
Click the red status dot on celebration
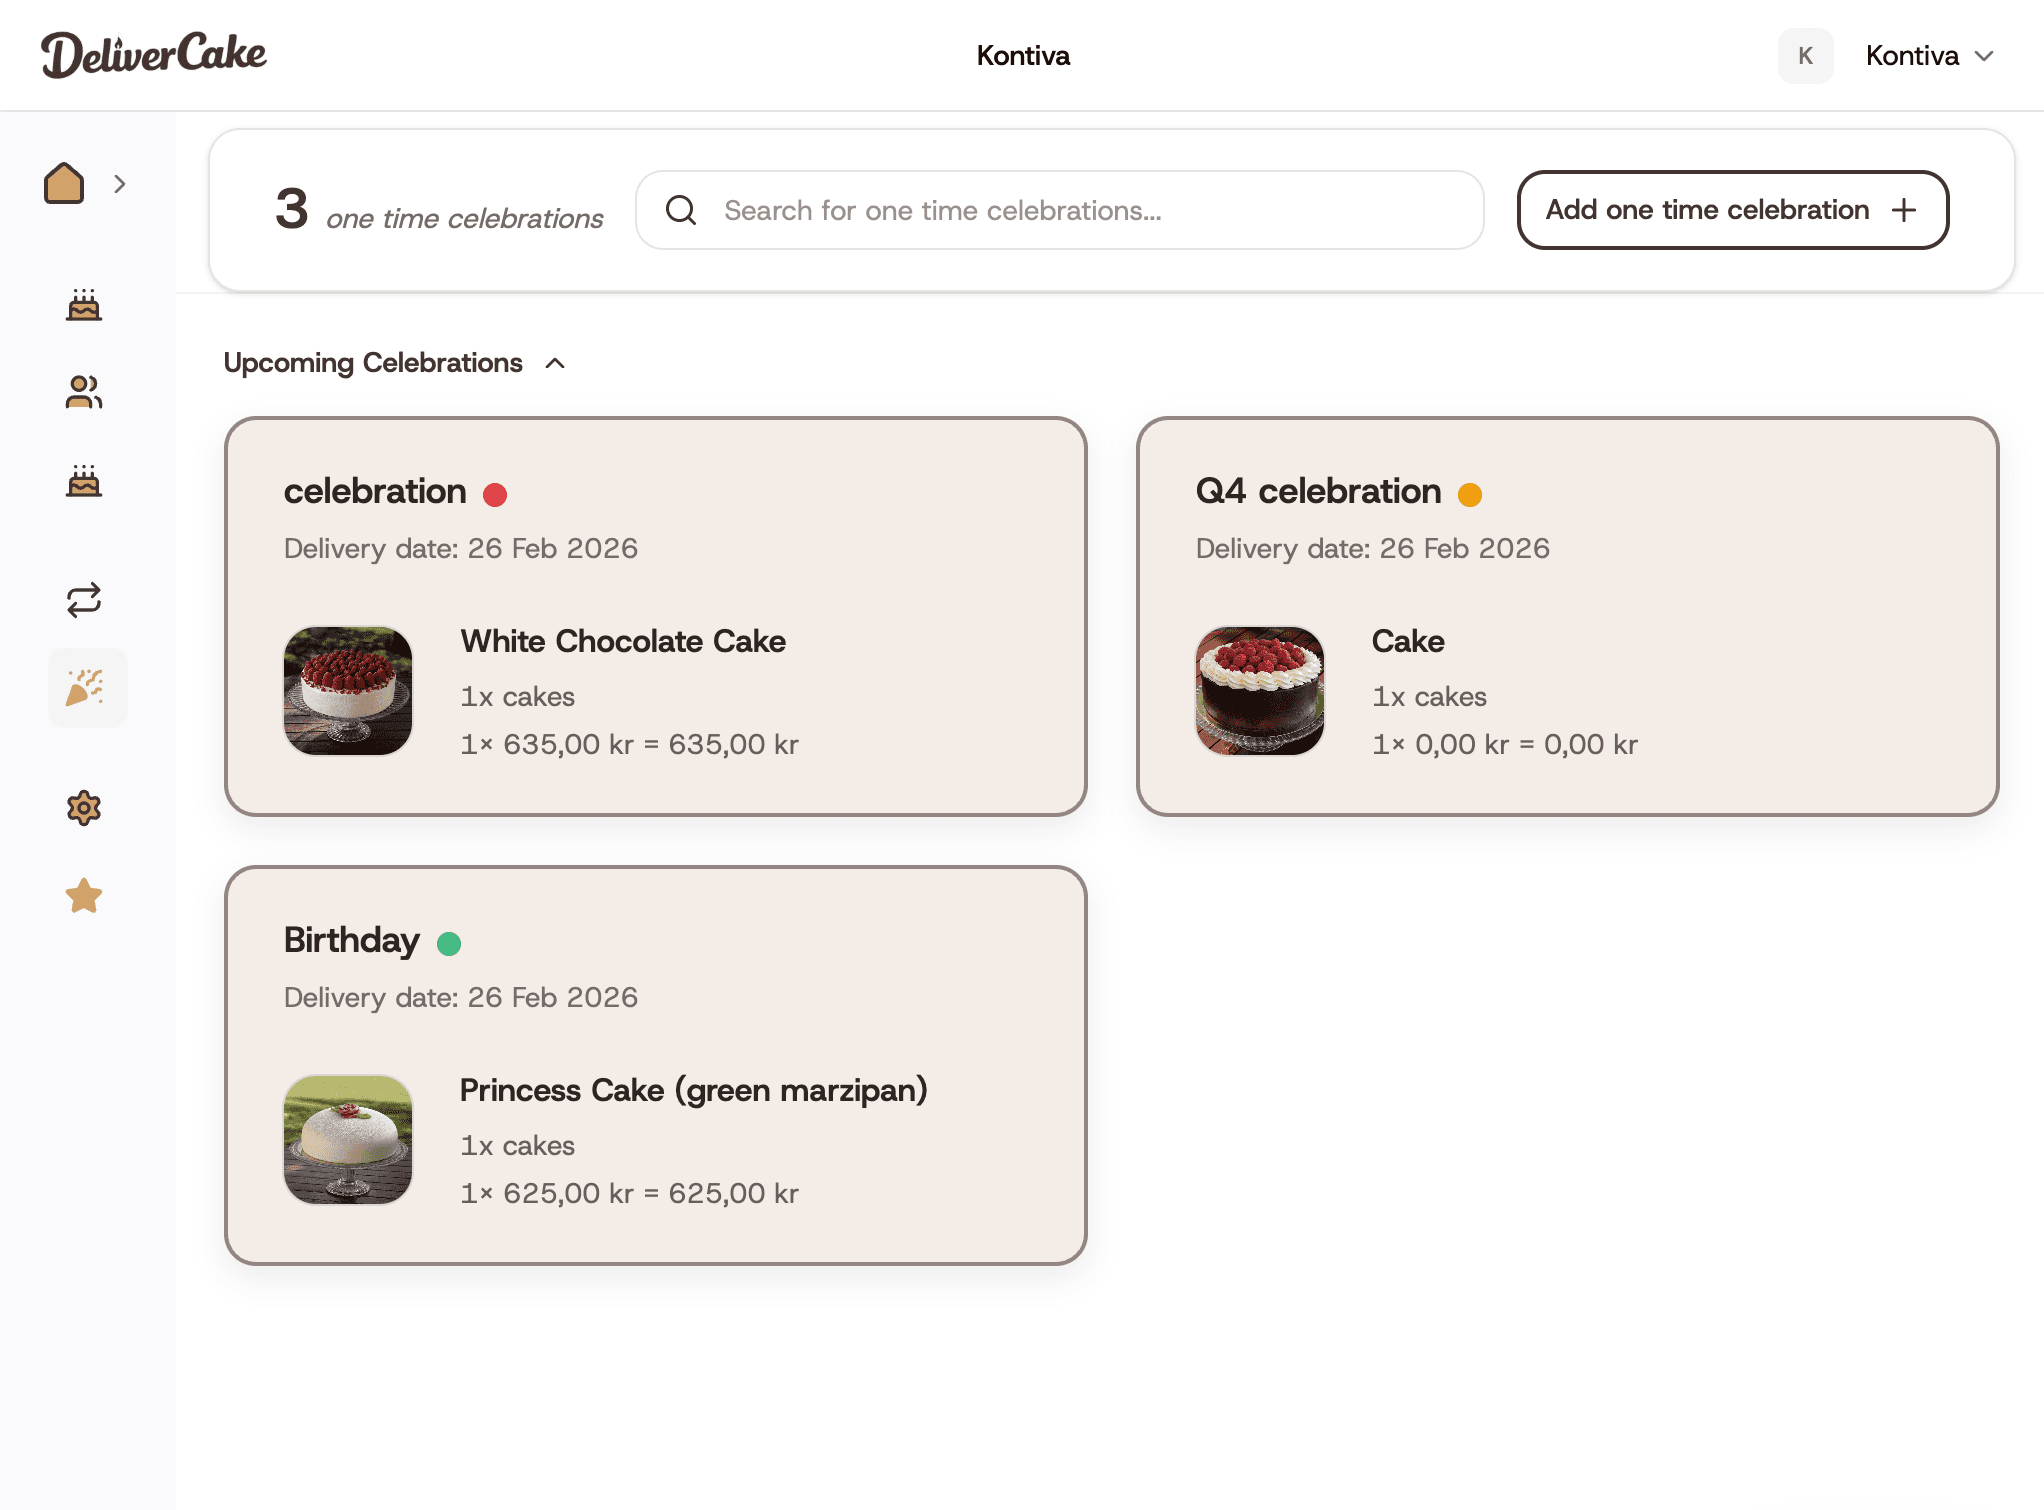click(x=495, y=494)
